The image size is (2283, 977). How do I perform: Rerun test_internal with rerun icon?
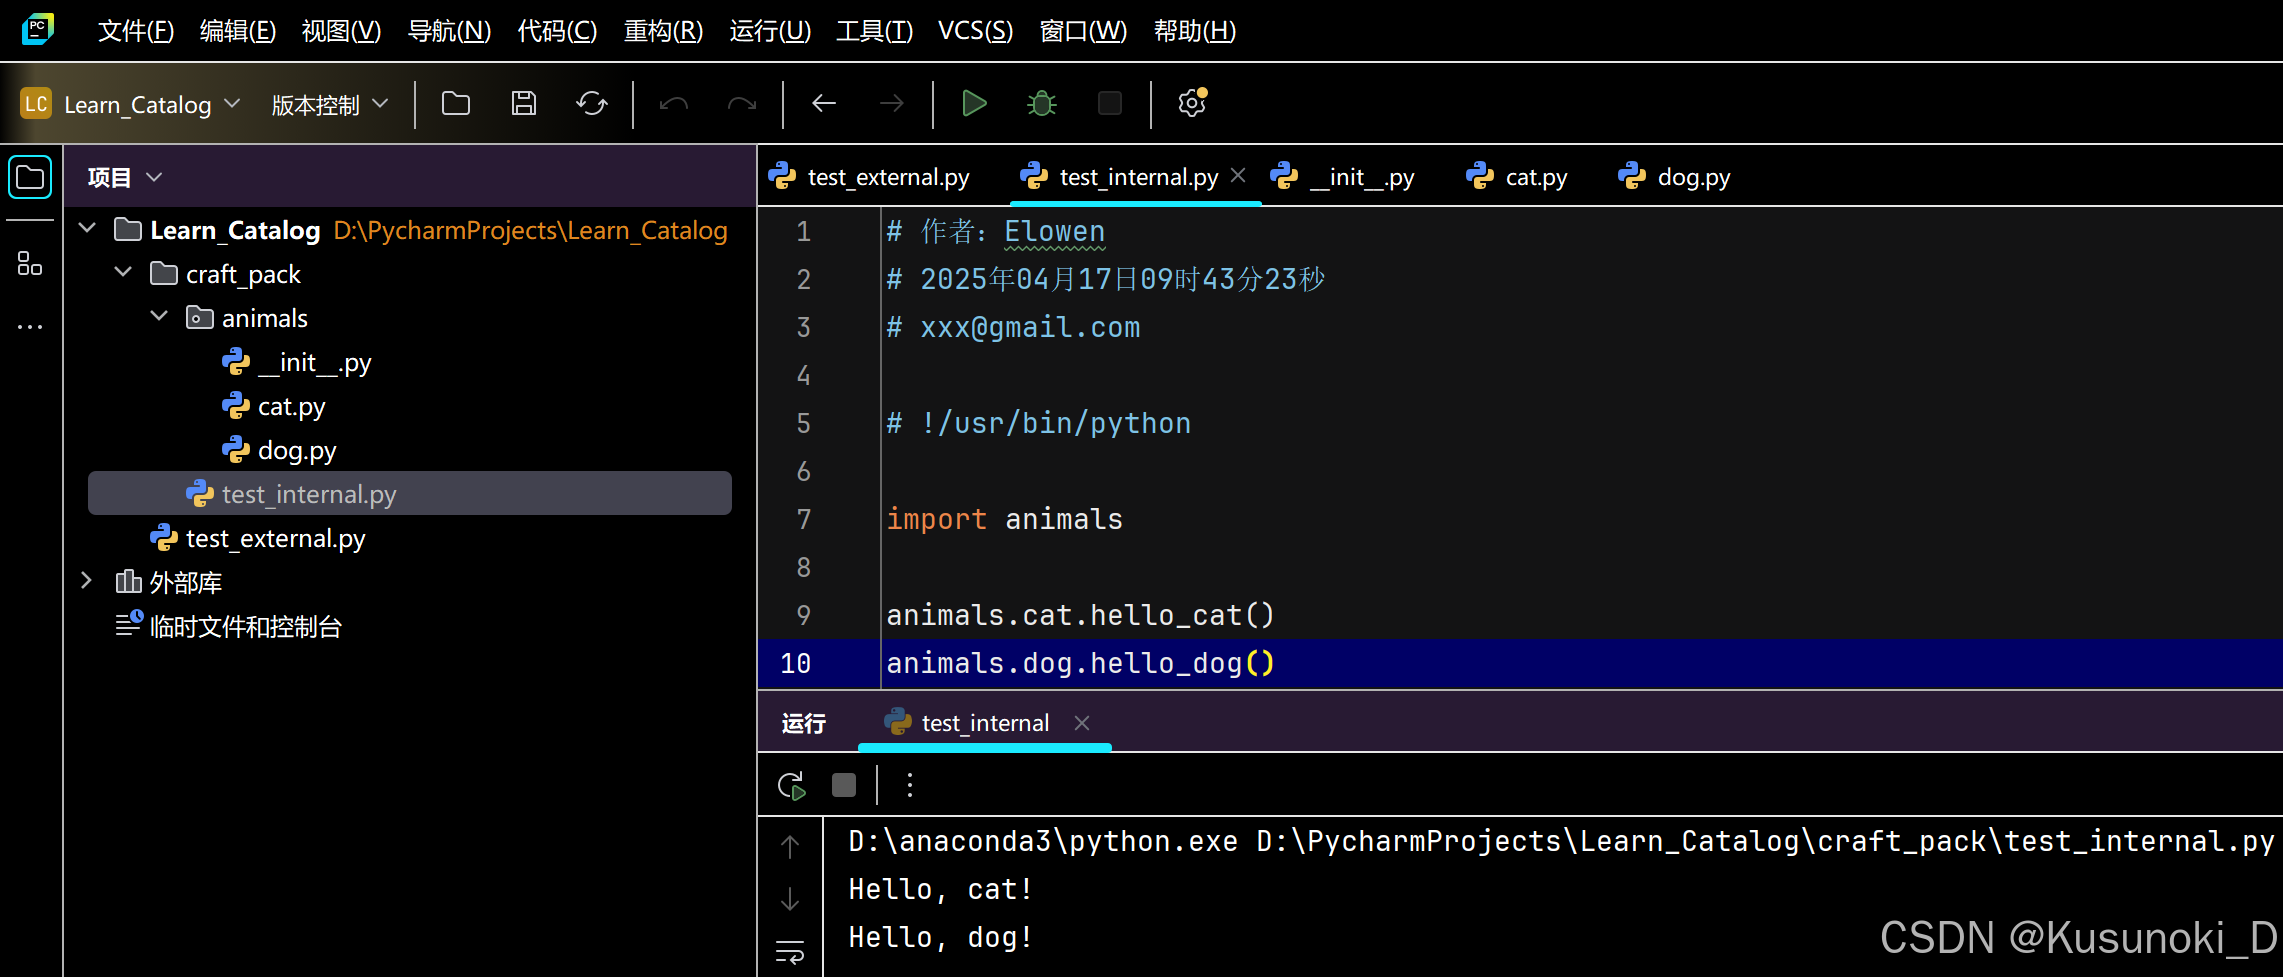(792, 786)
